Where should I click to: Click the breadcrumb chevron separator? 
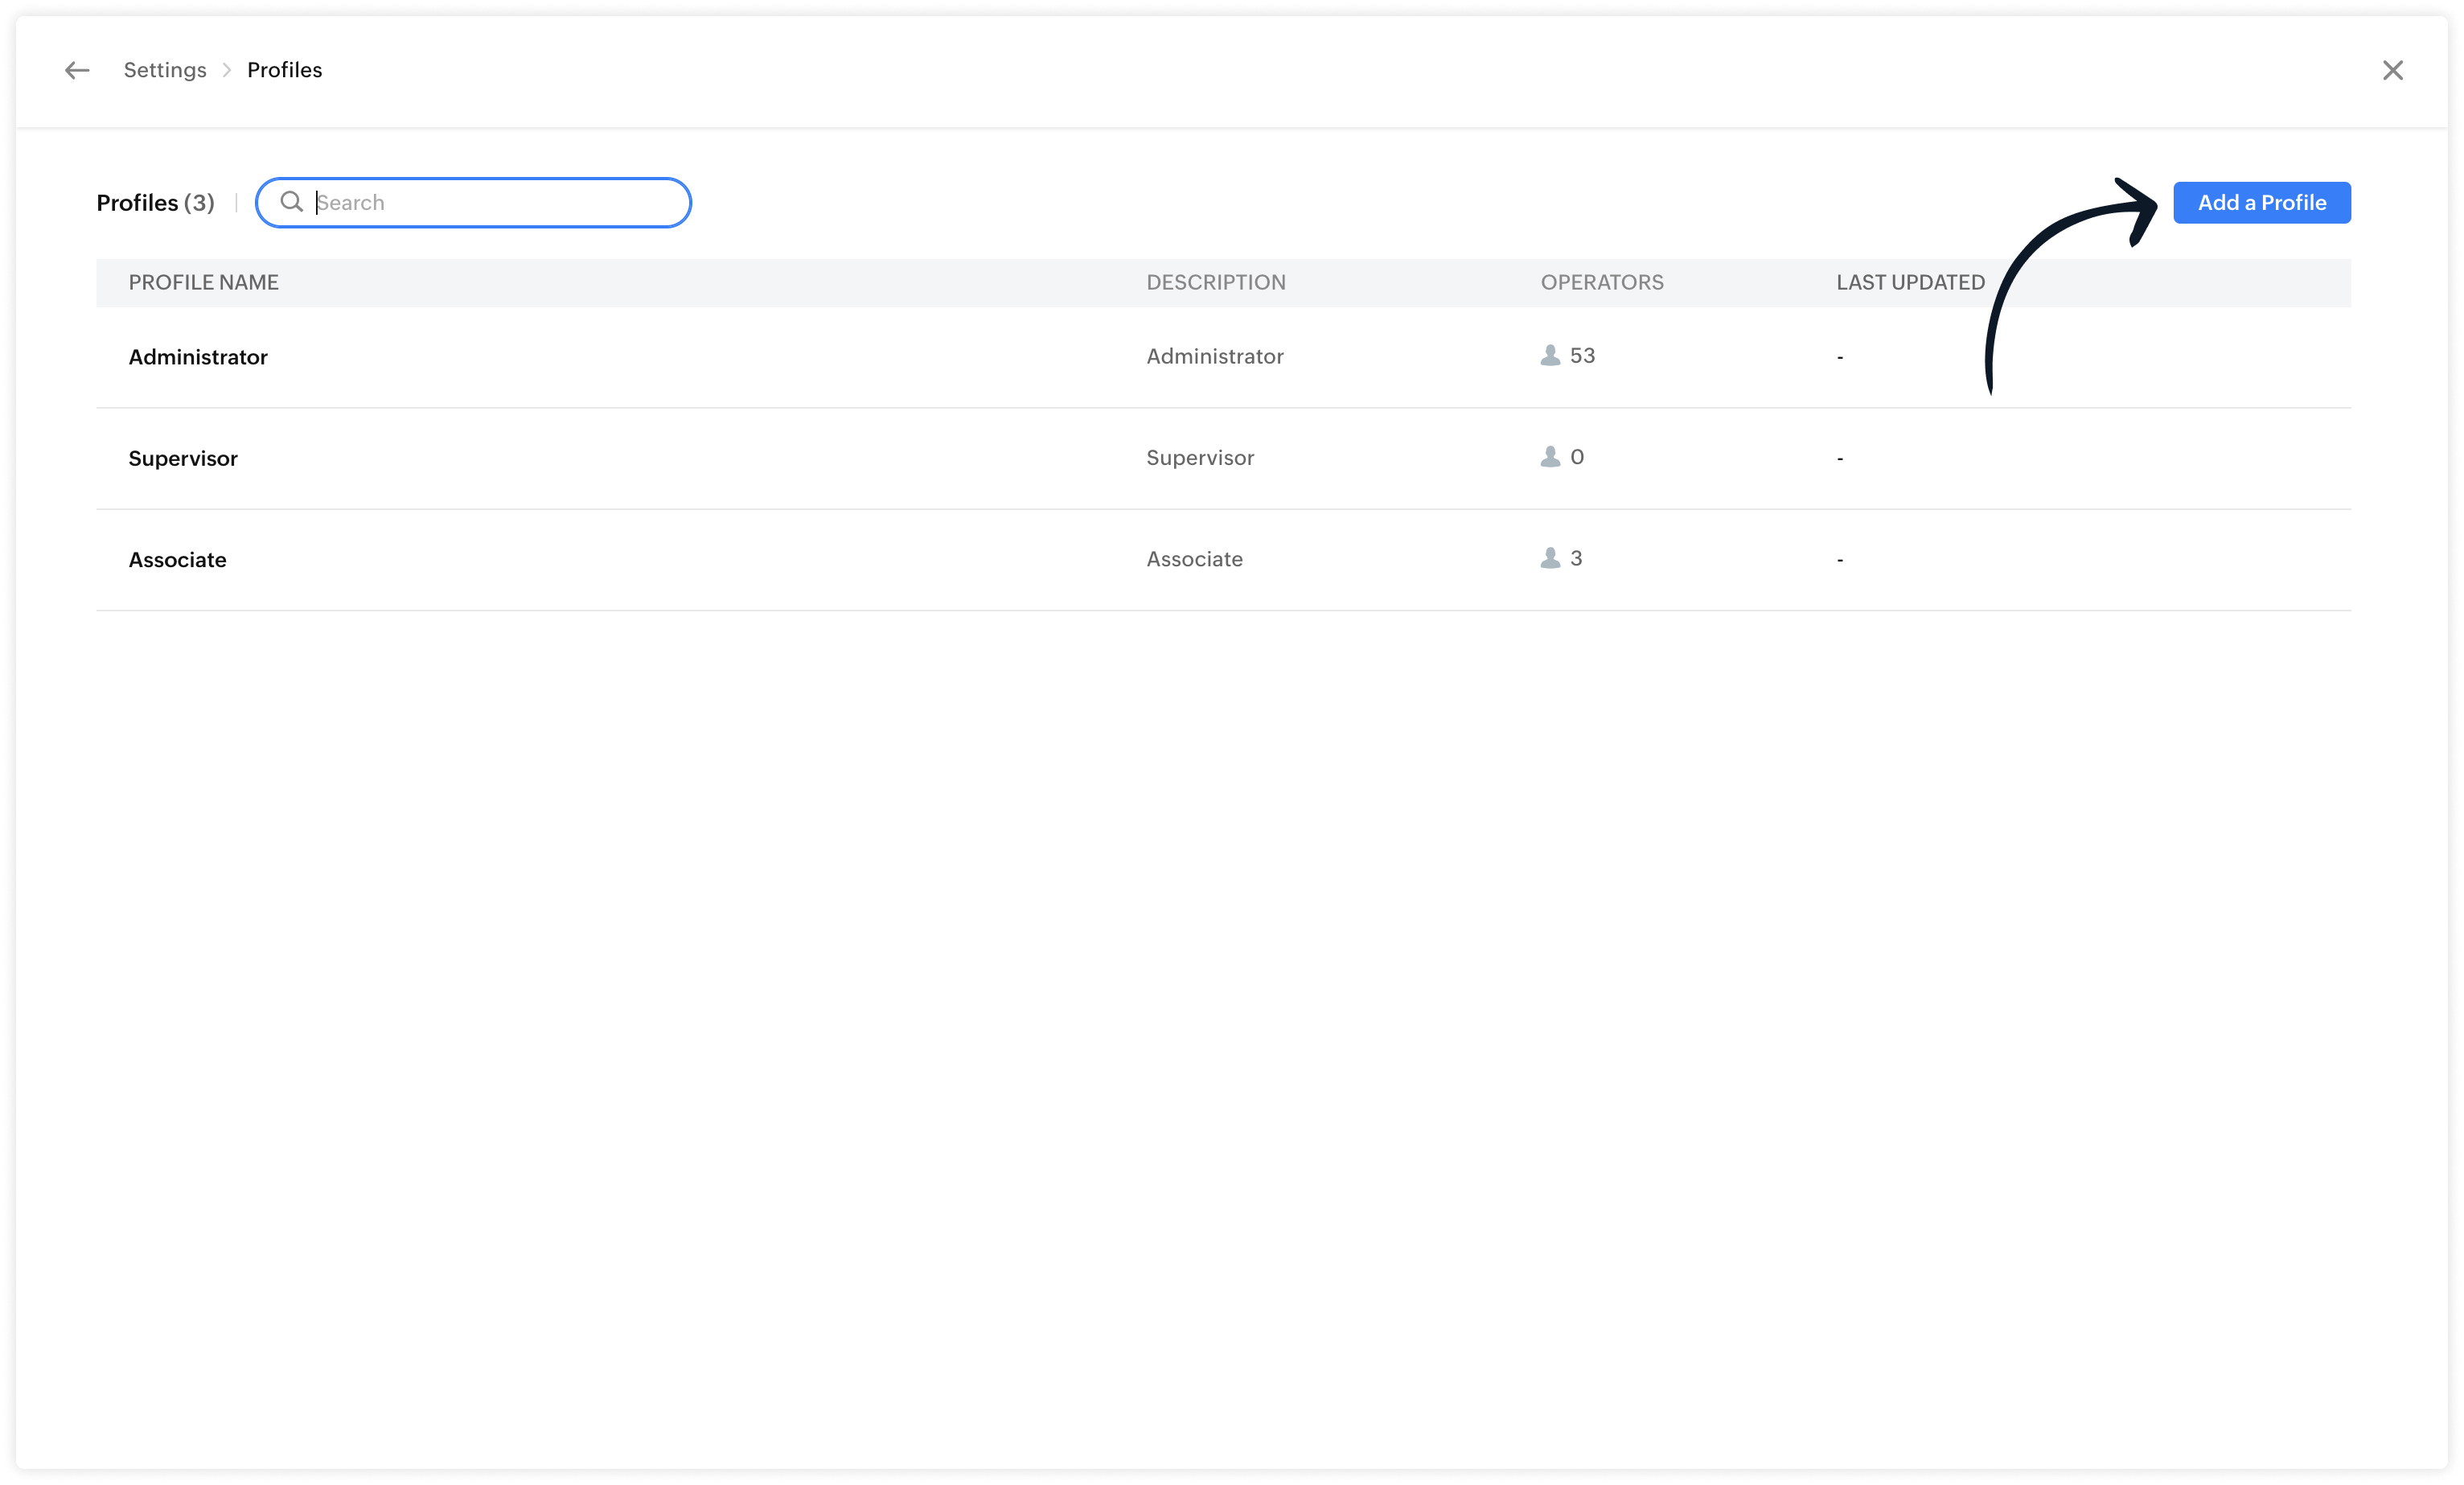[x=227, y=70]
